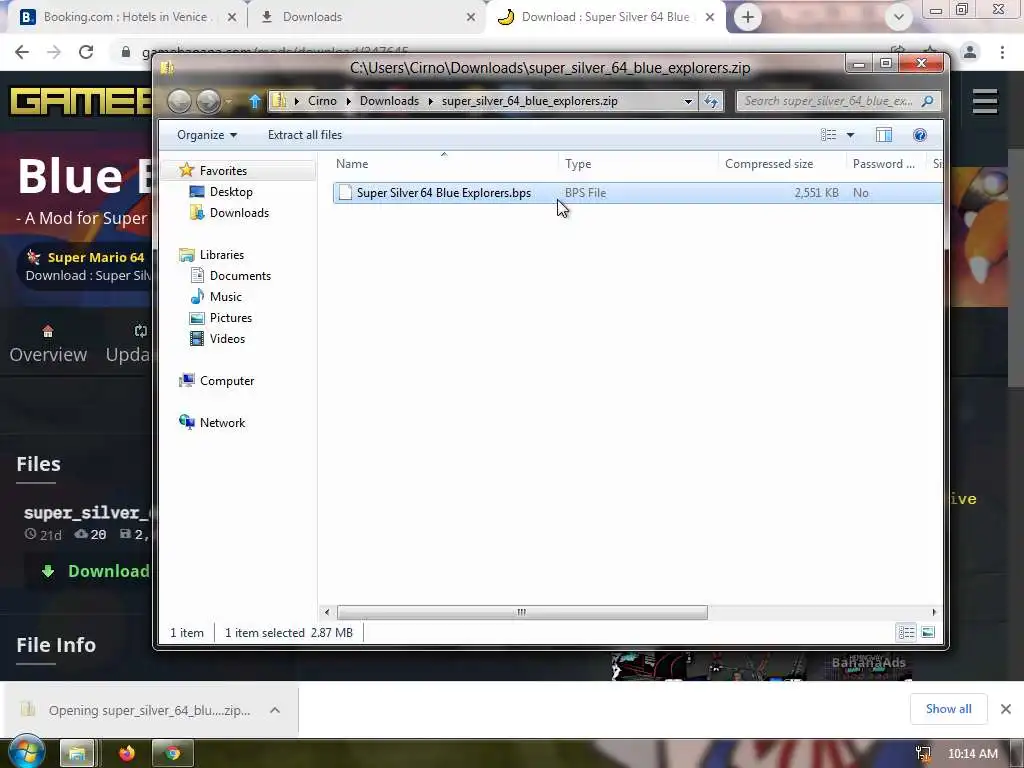Open Downloads in the navigation pane
Viewport: 1024px width, 768px height.
point(239,213)
